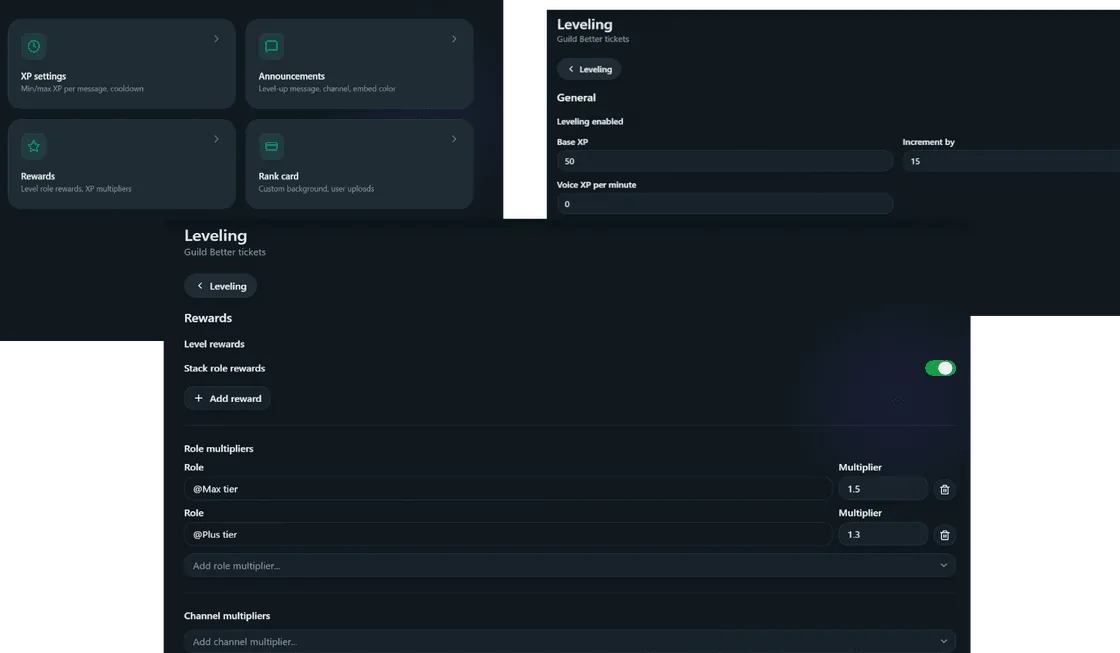Open the Rewards card

pyautogui.click(x=121, y=164)
